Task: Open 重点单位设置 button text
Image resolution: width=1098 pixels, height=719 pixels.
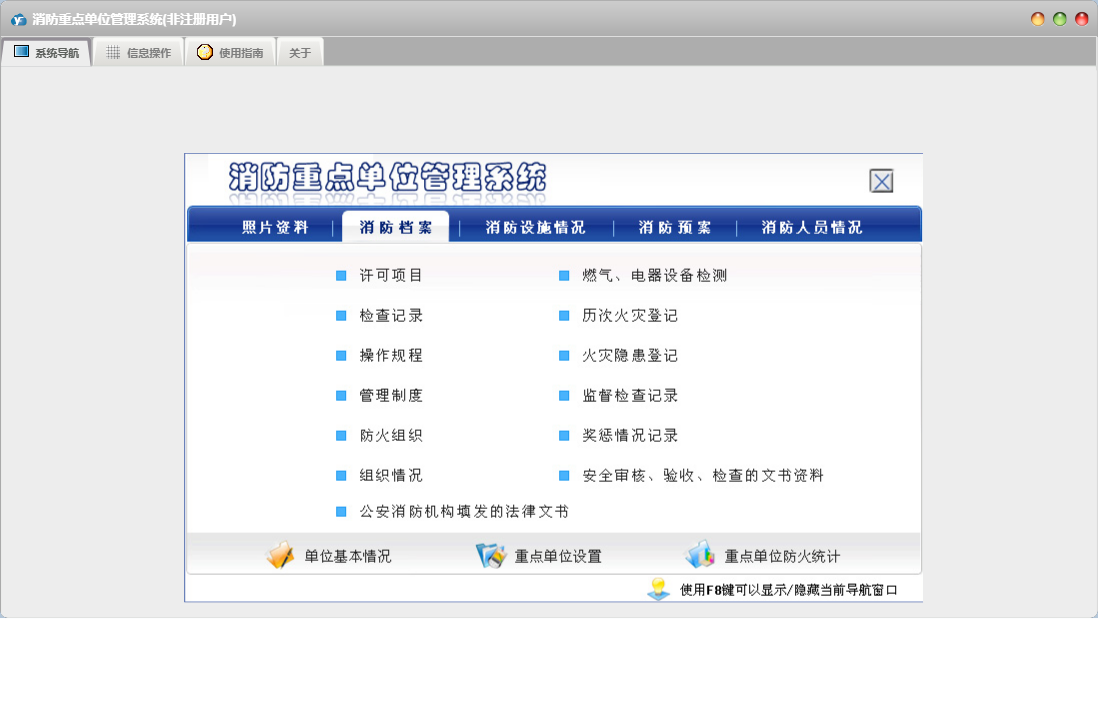Action: (558, 557)
